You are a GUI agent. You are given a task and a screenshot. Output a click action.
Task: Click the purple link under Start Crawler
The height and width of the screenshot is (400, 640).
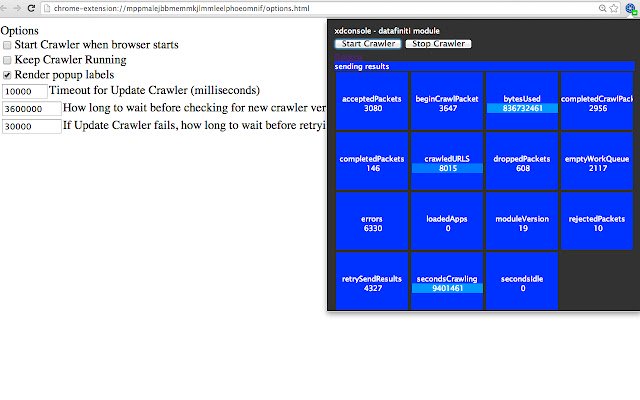(x=348, y=57)
